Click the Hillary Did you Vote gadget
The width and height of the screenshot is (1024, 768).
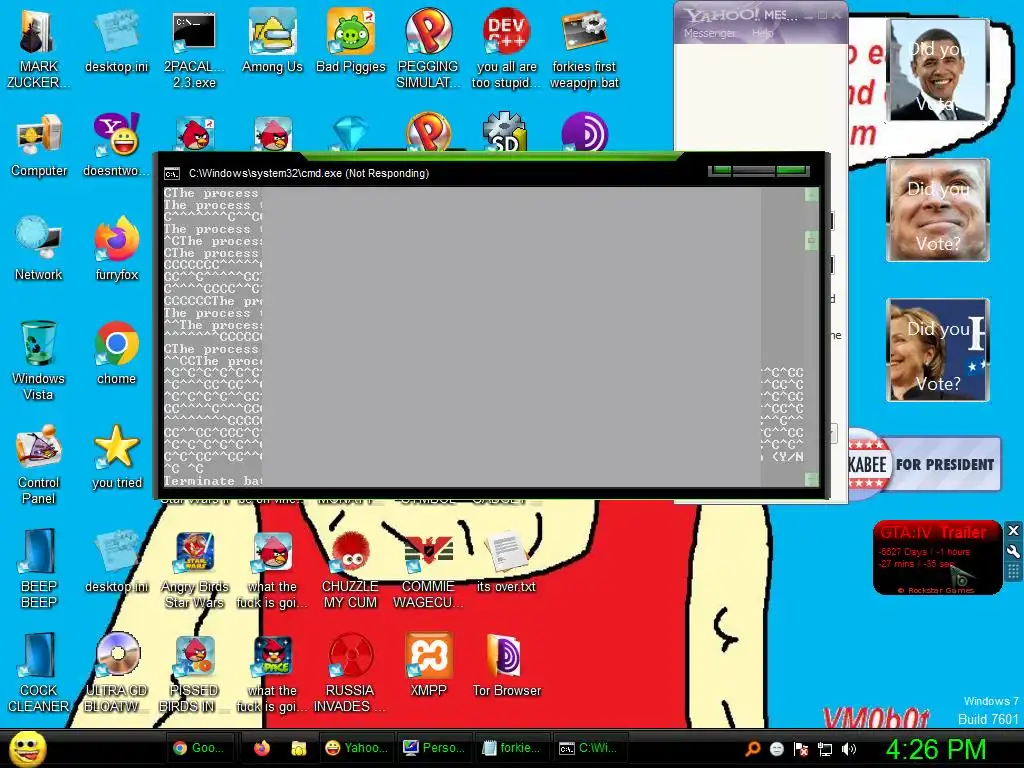937,349
